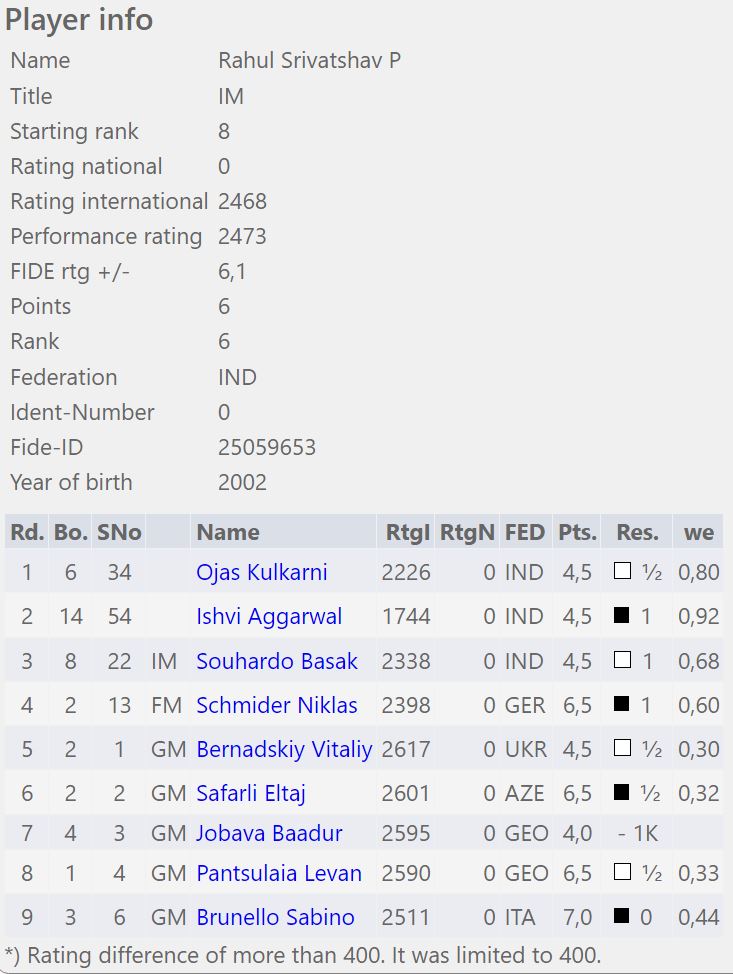Click the RtgI column header

(x=406, y=532)
